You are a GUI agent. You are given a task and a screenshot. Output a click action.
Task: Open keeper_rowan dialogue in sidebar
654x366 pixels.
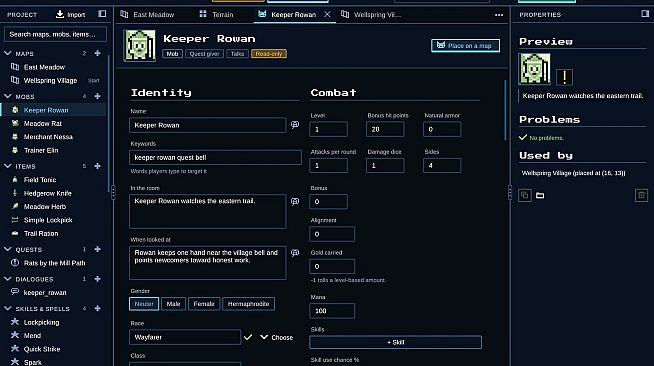pos(45,293)
